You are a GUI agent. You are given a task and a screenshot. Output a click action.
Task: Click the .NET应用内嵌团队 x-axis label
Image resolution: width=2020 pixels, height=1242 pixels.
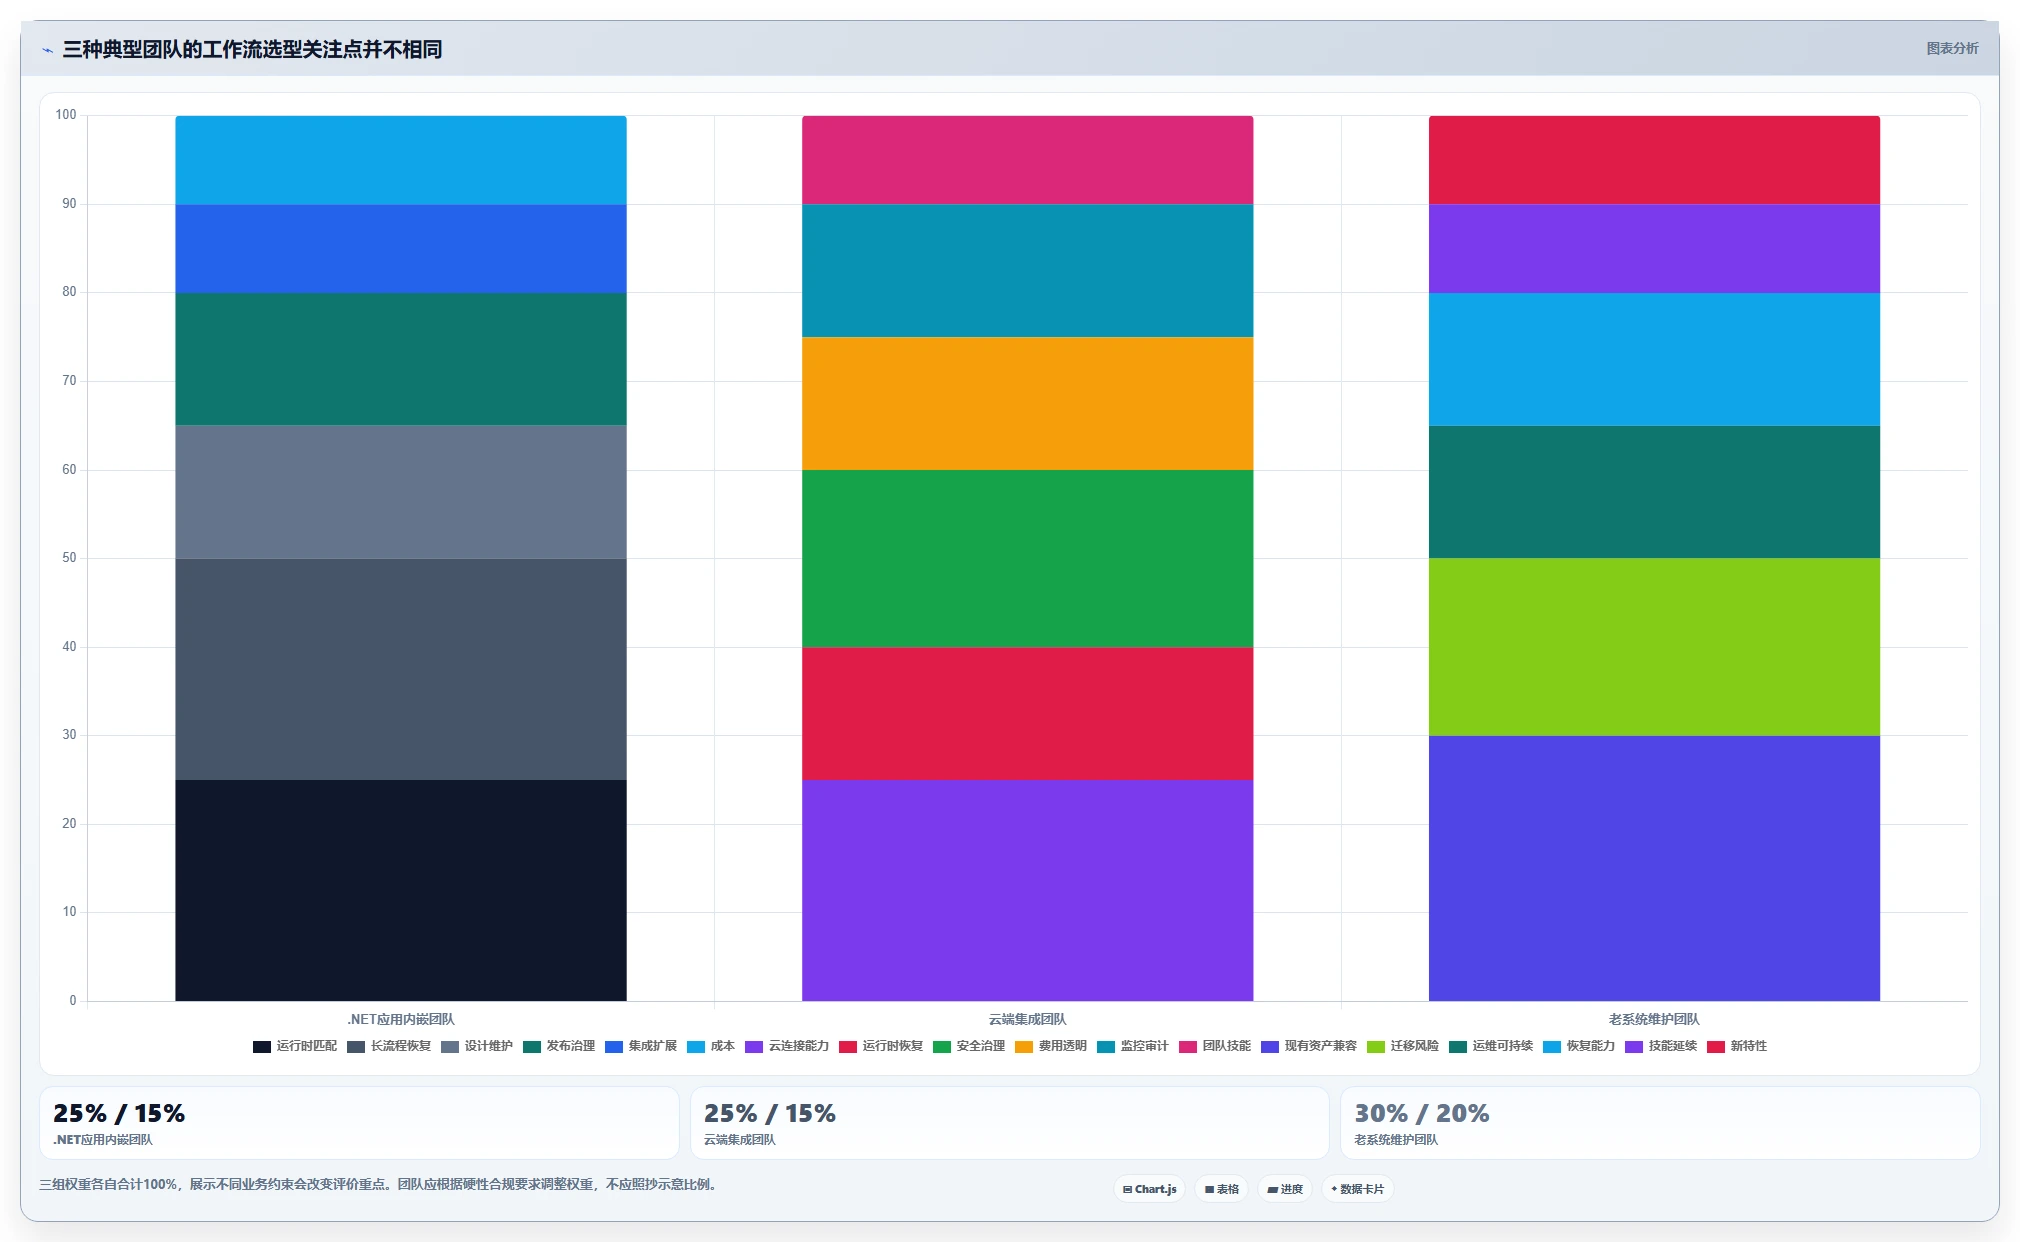401,1019
